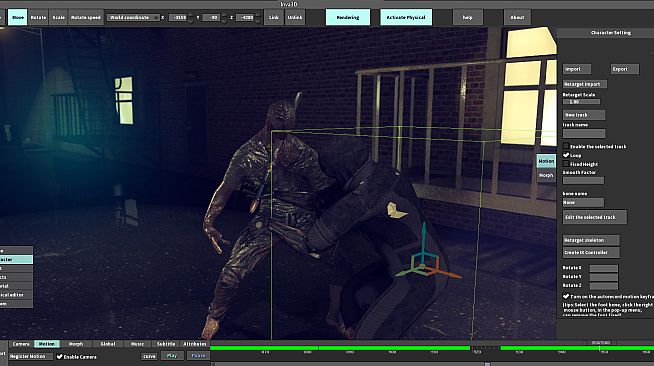Click the Create IK Controller button
654x366 pixels.
pos(591,253)
